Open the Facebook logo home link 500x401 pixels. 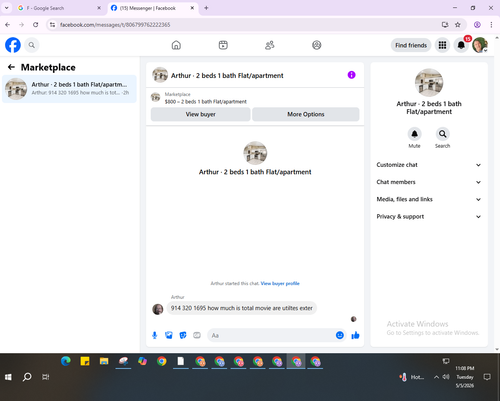(13, 45)
